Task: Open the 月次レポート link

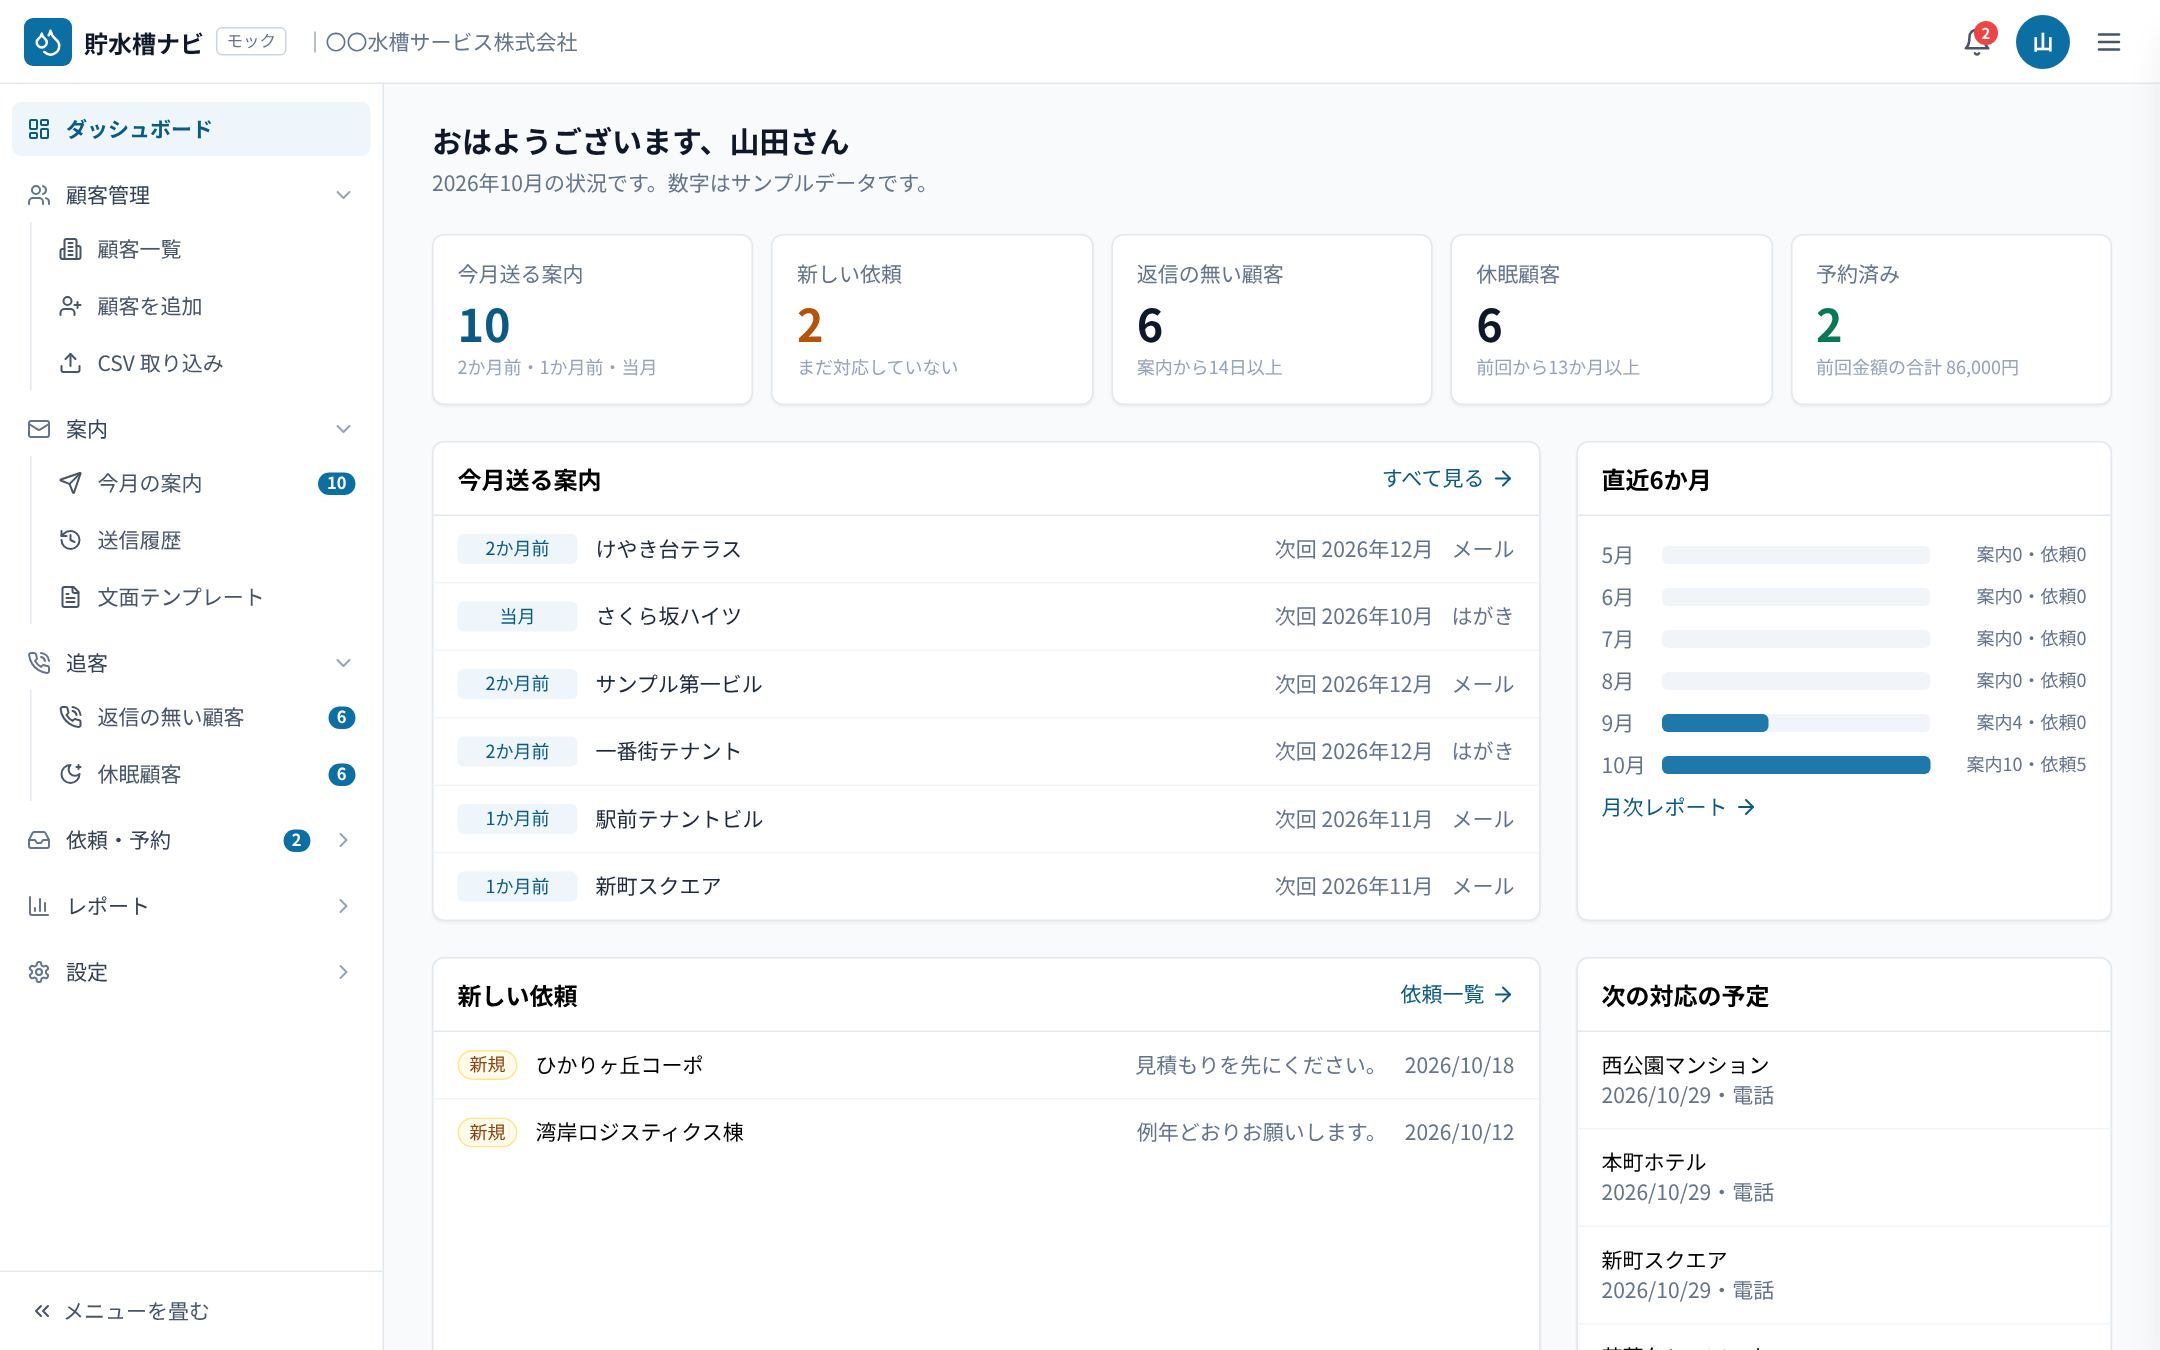Action: click(1679, 807)
